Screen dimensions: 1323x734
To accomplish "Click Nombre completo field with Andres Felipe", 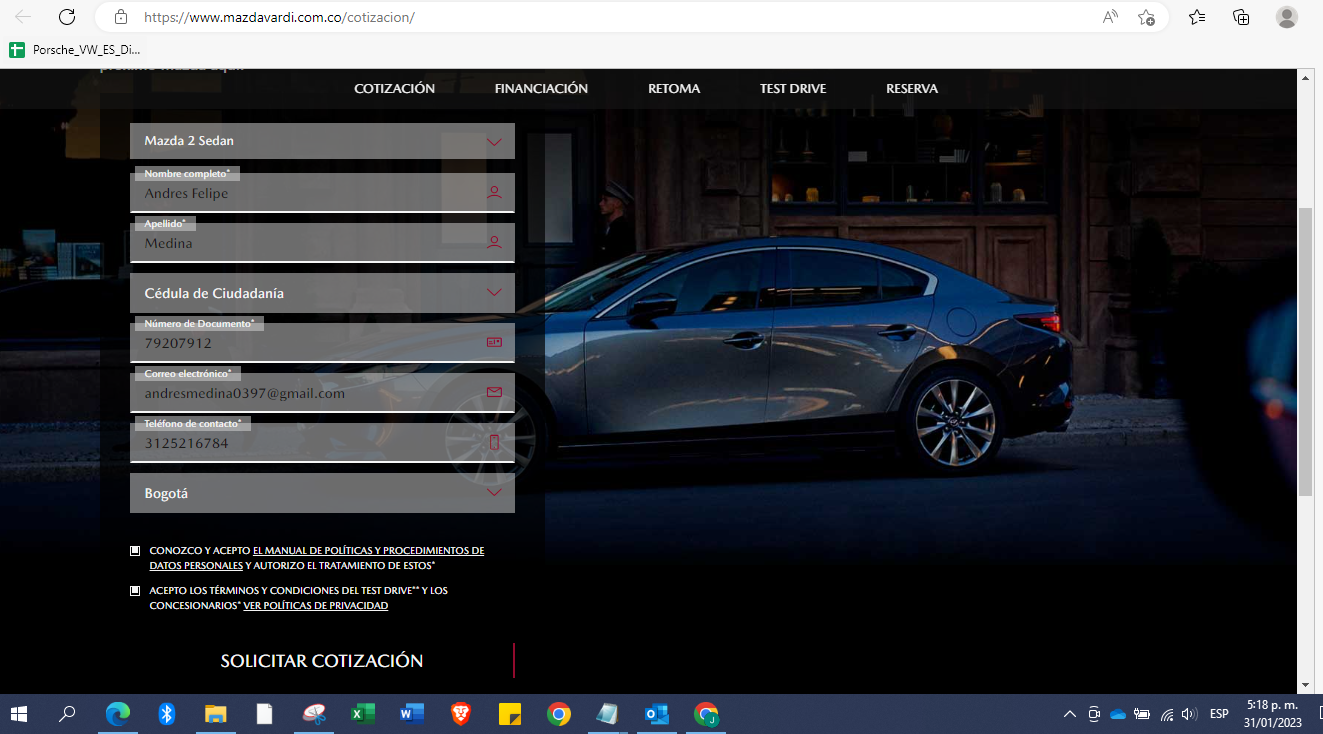I will click(x=322, y=192).
